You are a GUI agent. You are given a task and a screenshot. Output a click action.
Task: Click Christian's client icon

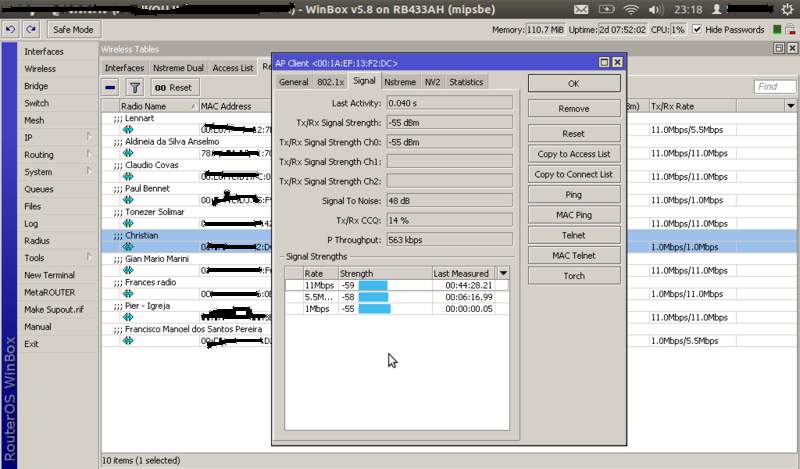point(128,247)
